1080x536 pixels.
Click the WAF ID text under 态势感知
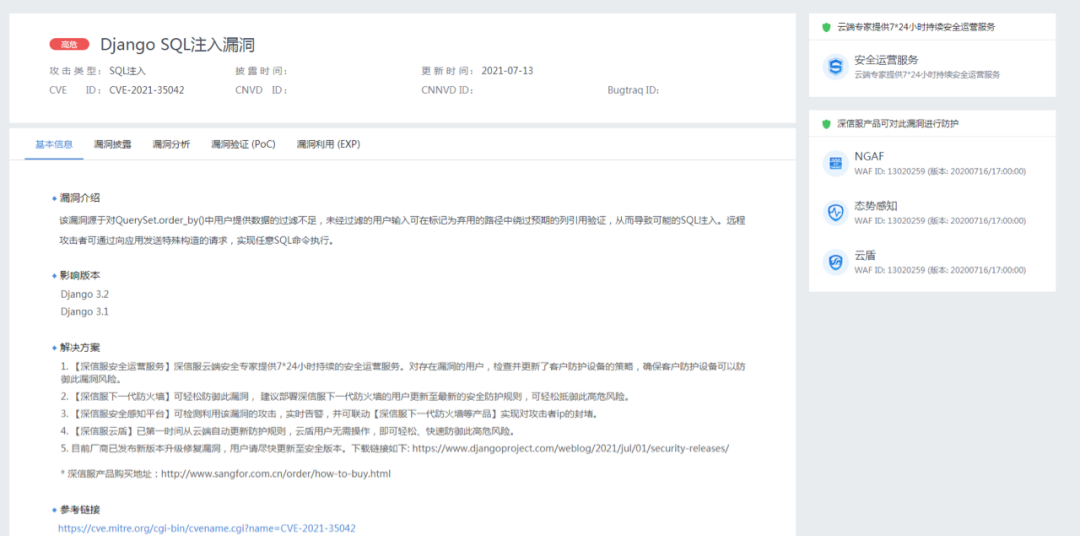940,221
